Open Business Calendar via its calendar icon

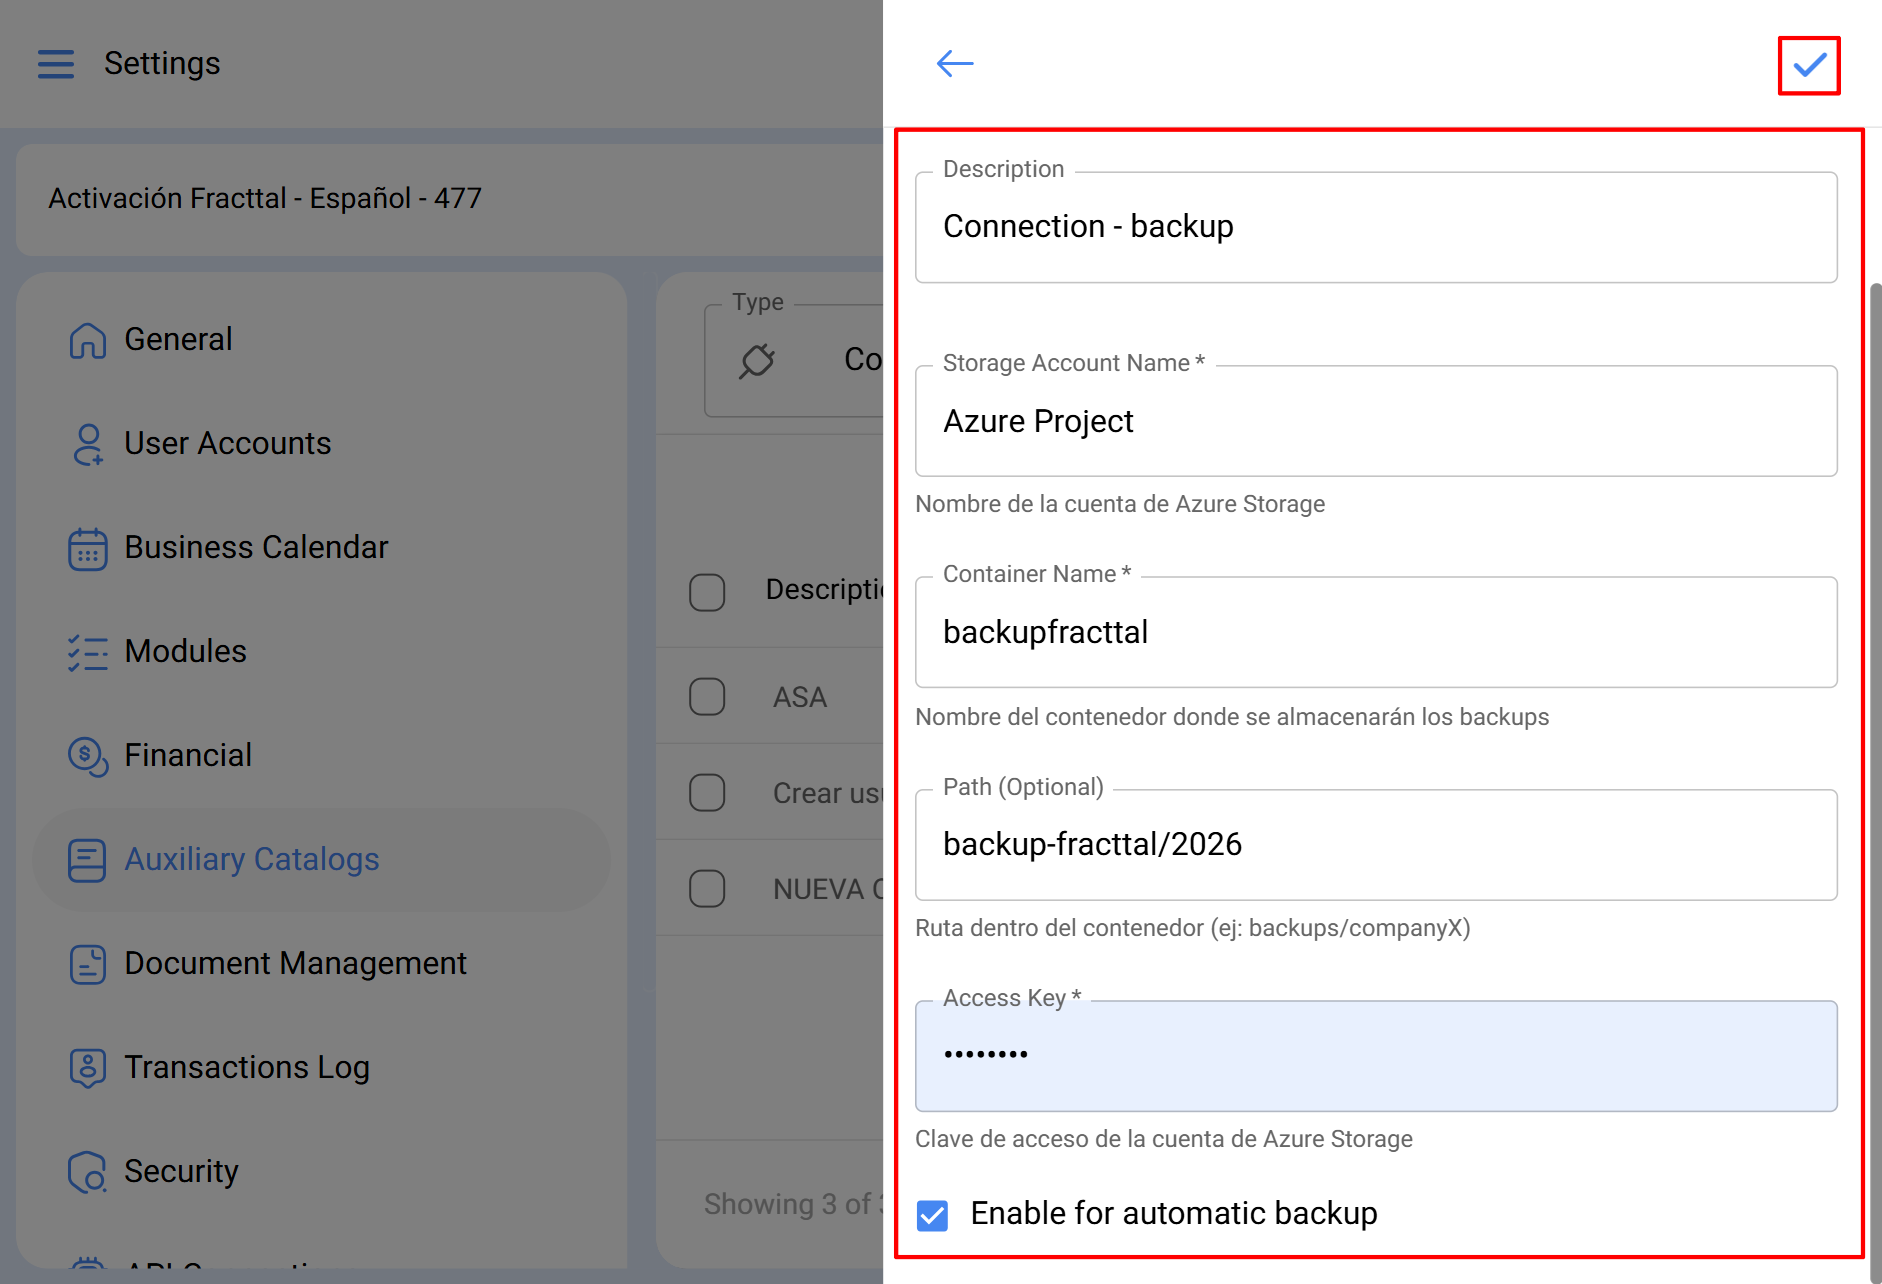(87, 548)
